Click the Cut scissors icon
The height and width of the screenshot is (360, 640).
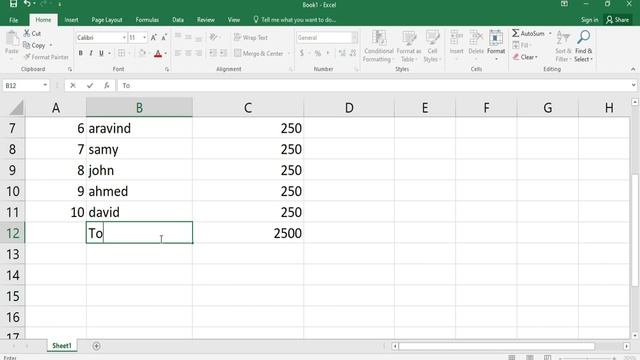click(27, 33)
